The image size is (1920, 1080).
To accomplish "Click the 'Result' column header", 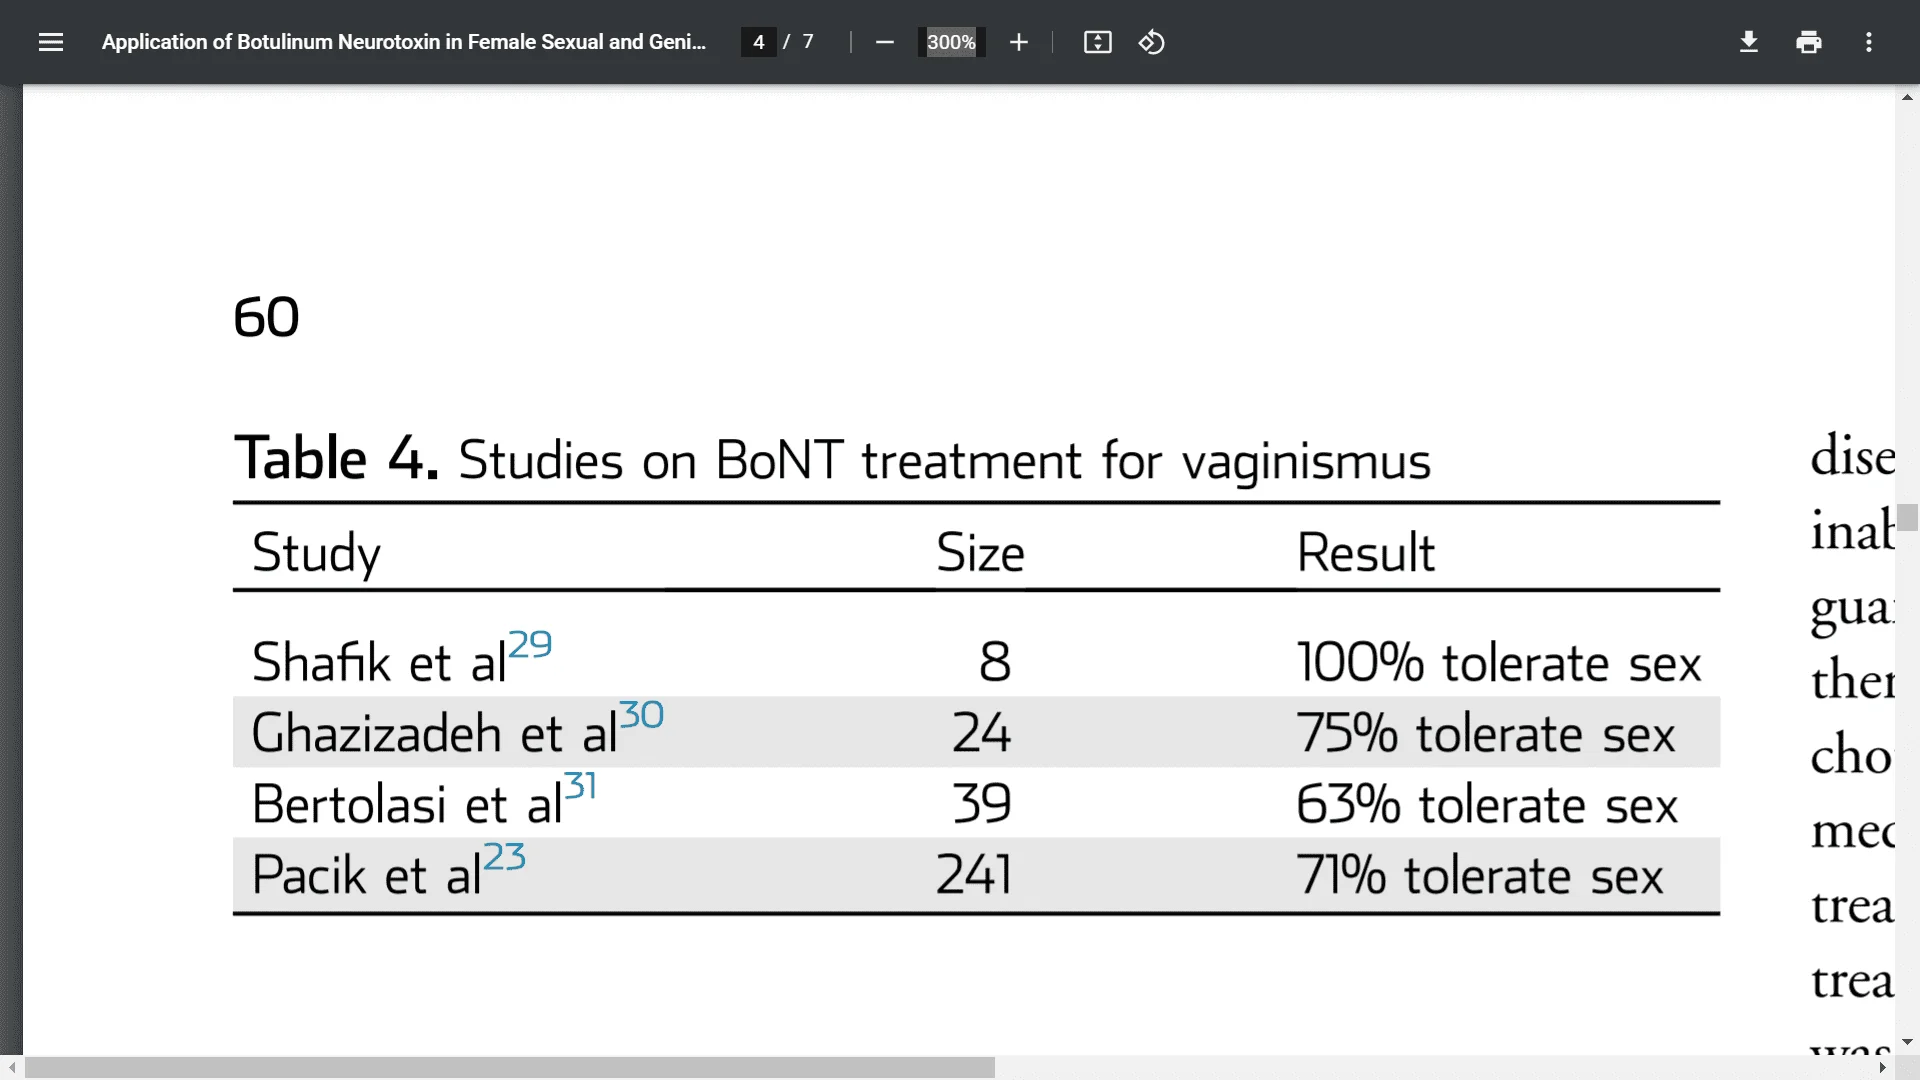I will point(1365,552).
